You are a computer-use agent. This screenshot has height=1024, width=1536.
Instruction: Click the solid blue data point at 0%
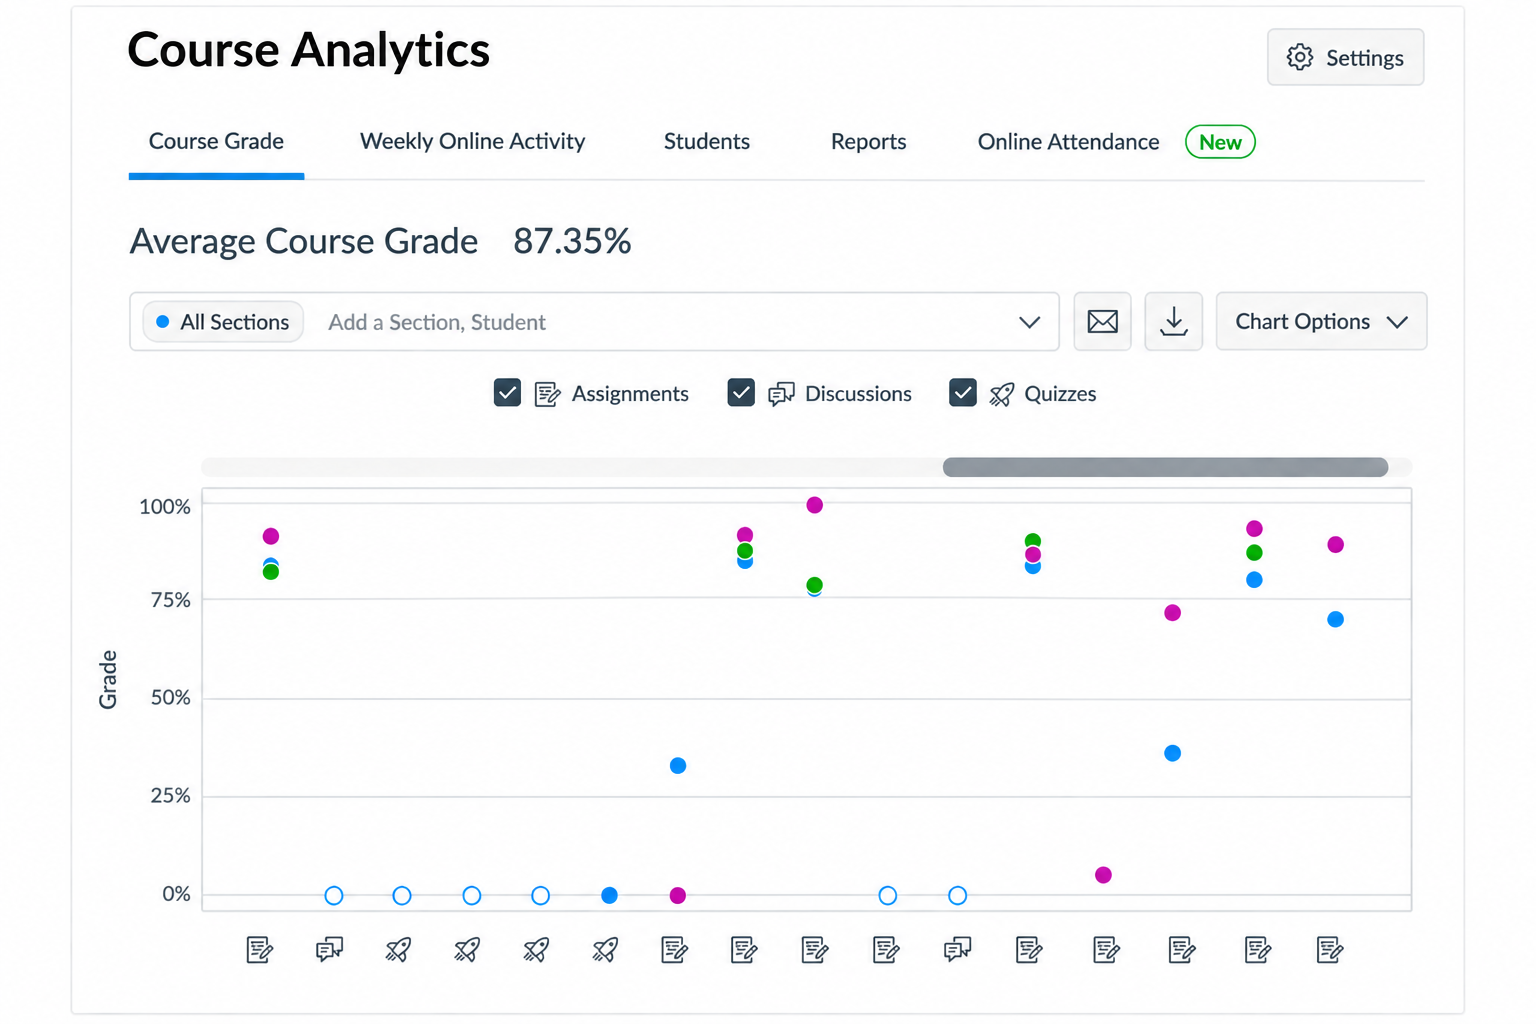[609, 895]
